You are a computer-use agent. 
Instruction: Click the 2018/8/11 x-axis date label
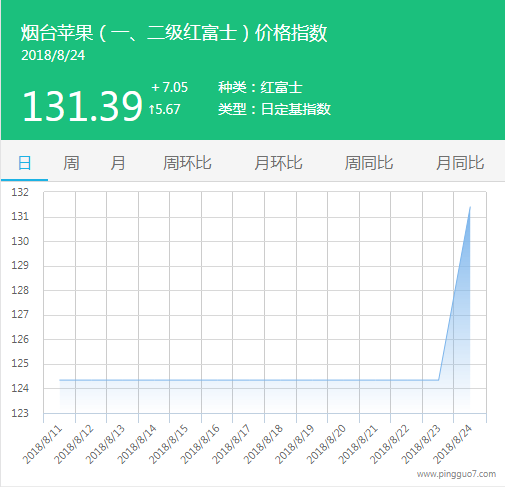43,444
